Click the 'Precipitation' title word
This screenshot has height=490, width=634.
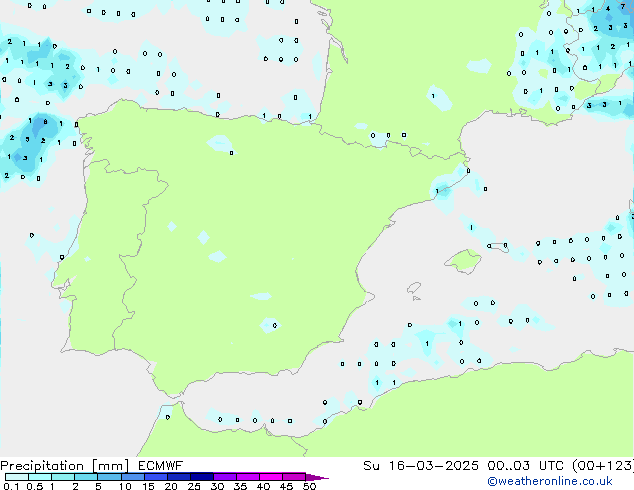(42, 466)
